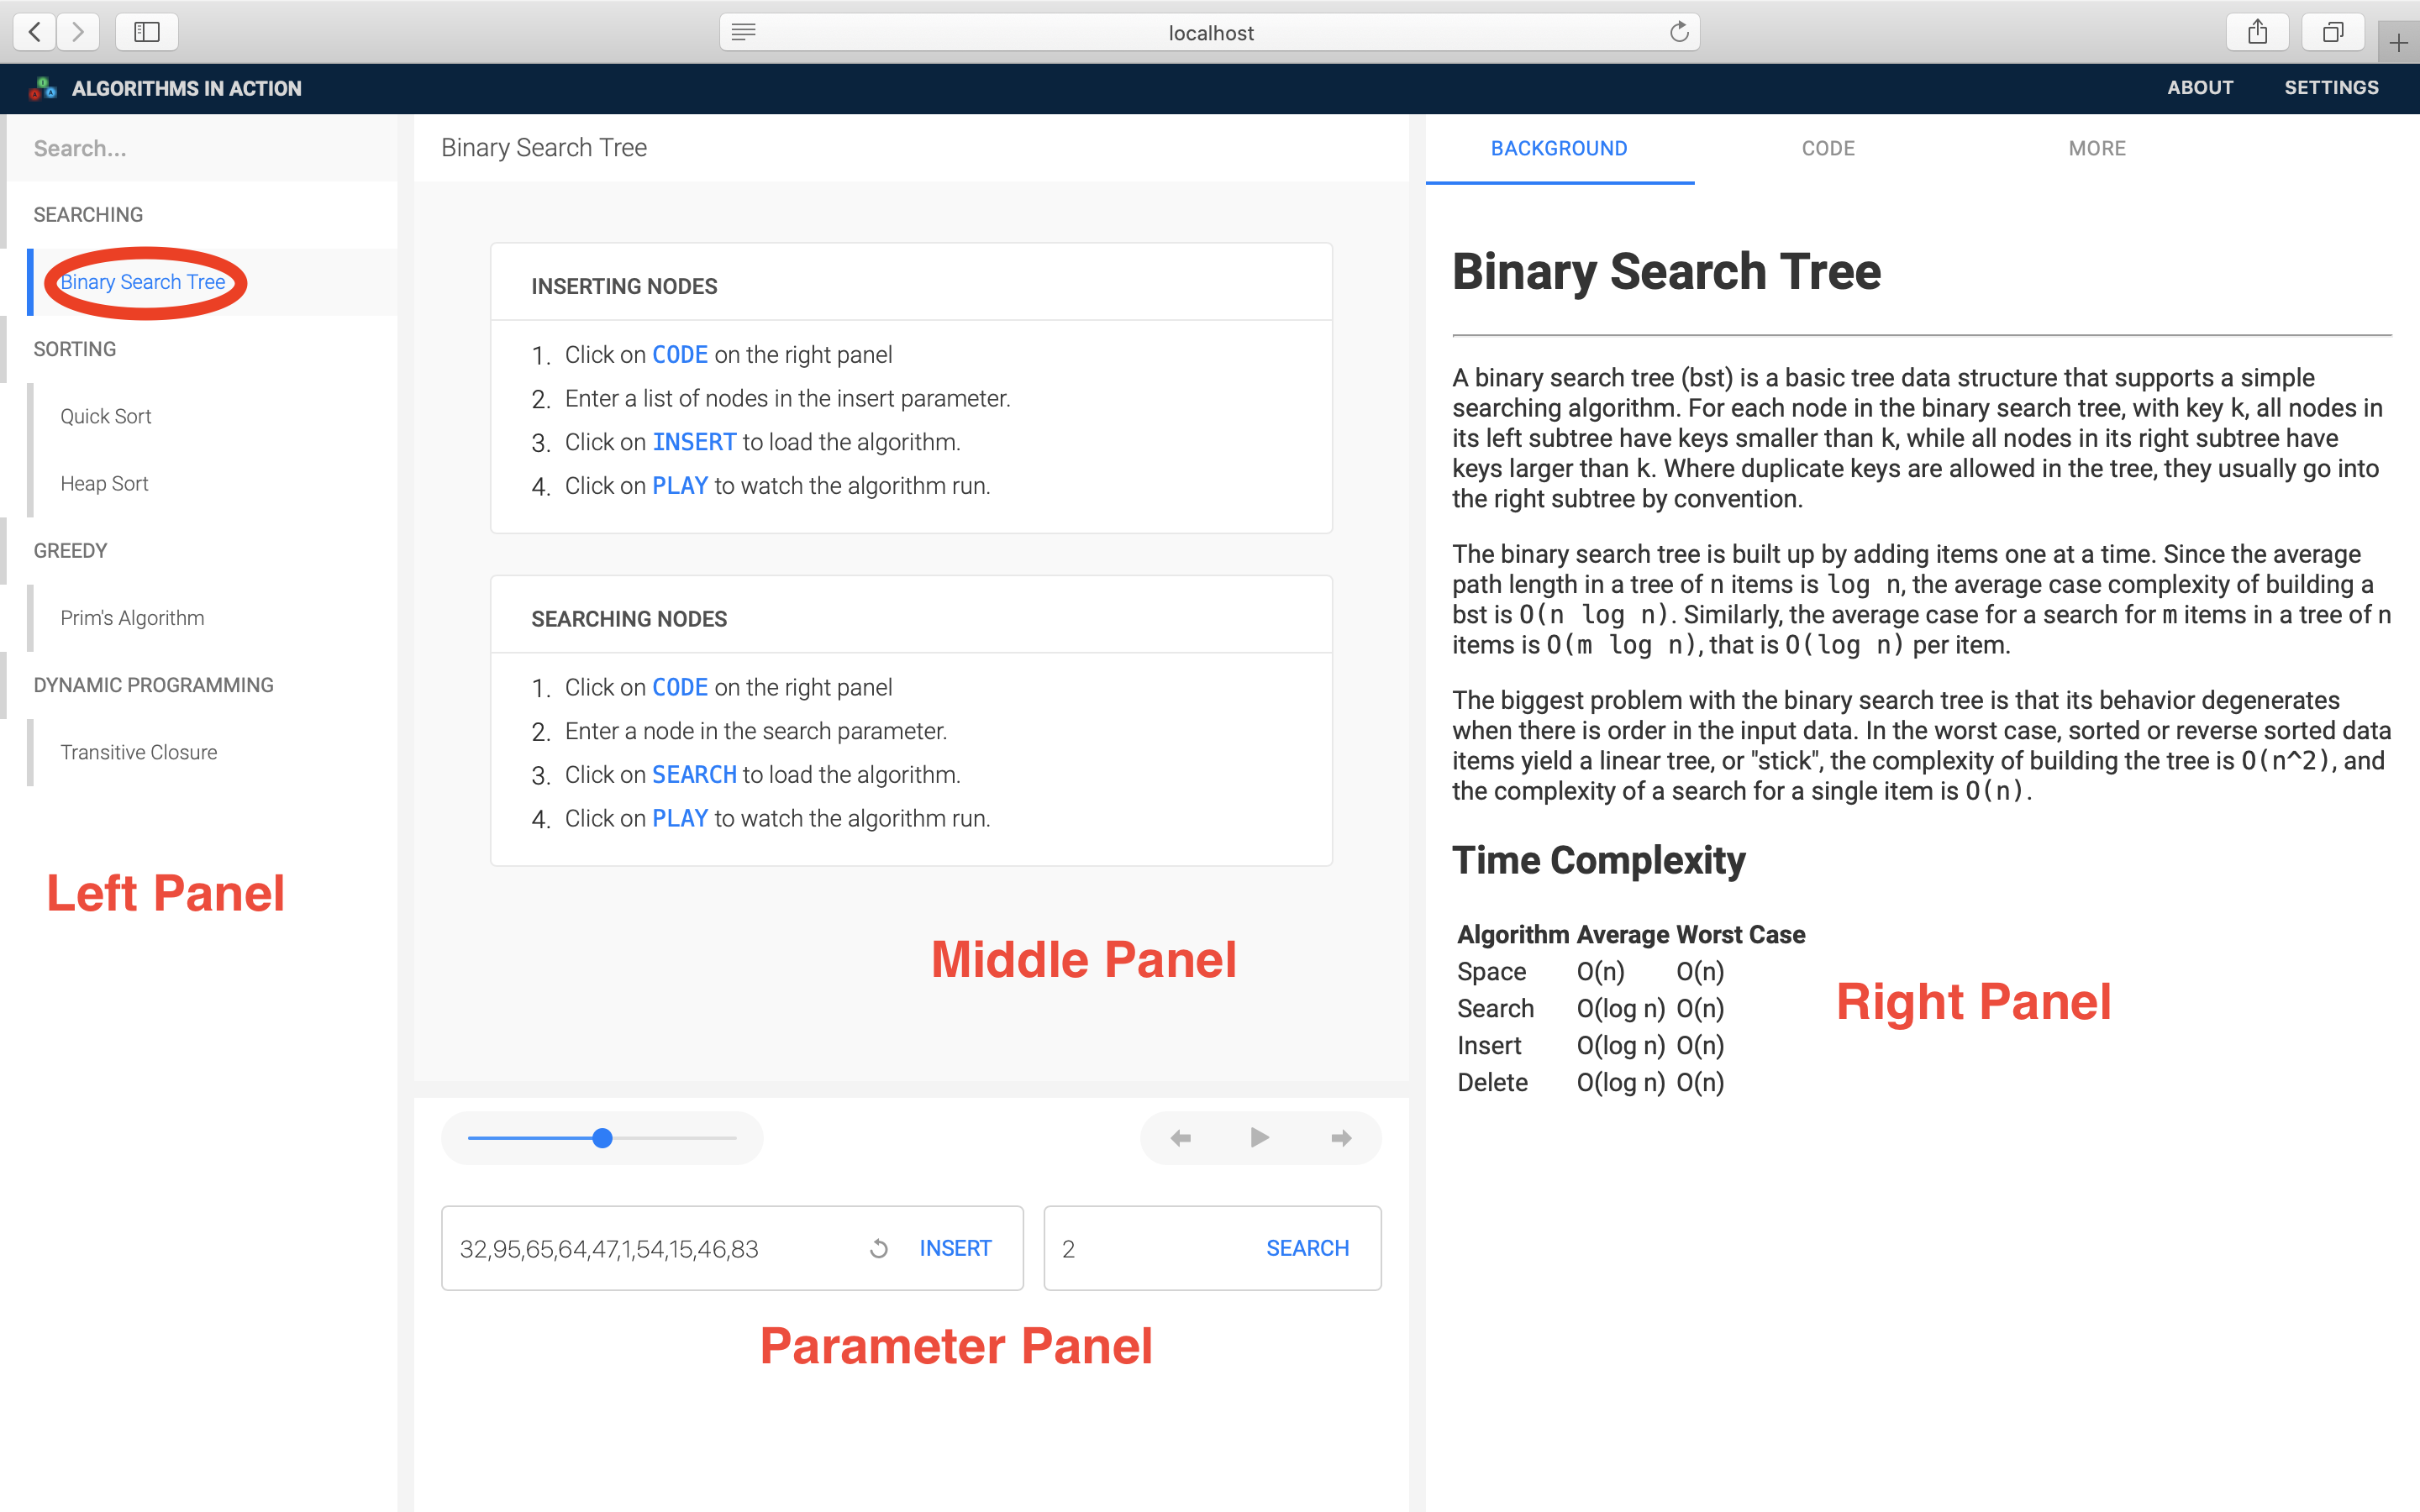Click the INSERT button

tap(955, 1248)
